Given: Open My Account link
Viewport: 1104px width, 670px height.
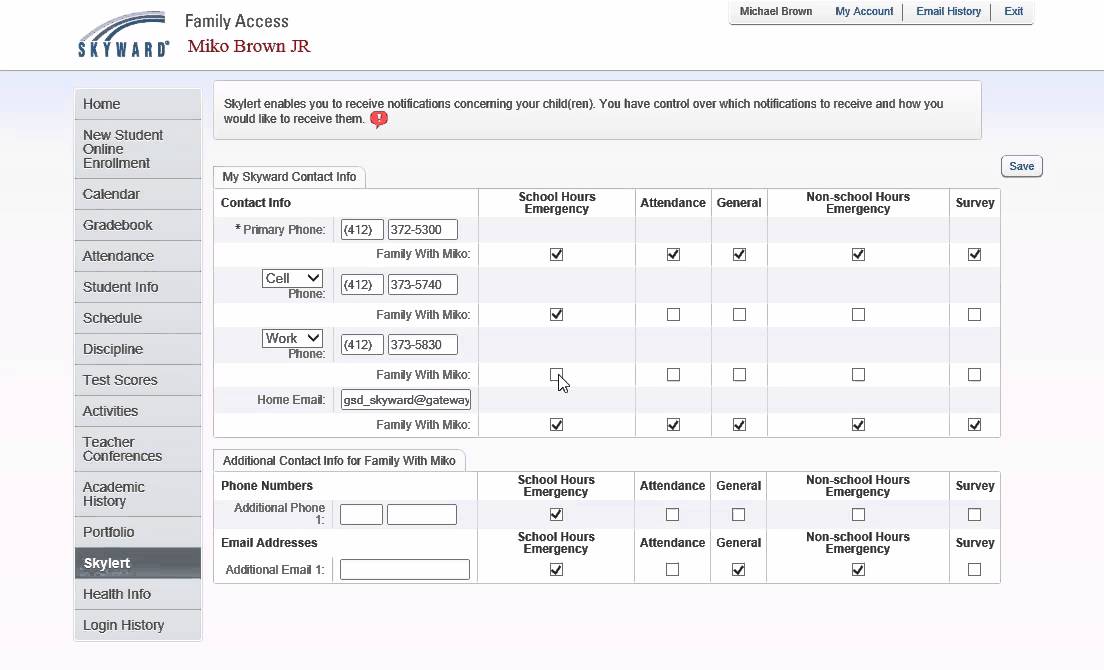Looking at the screenshot, I should click(864, 11).
